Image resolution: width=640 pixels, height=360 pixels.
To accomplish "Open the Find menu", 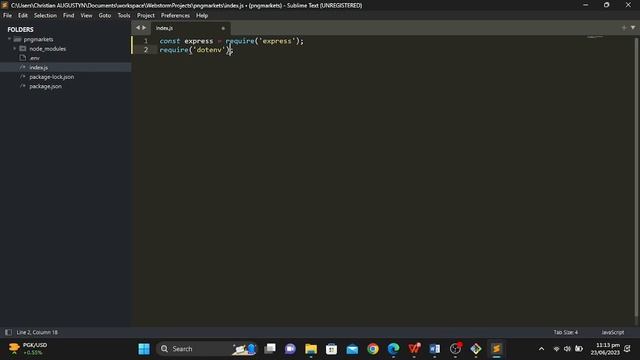I will point(69,16).
